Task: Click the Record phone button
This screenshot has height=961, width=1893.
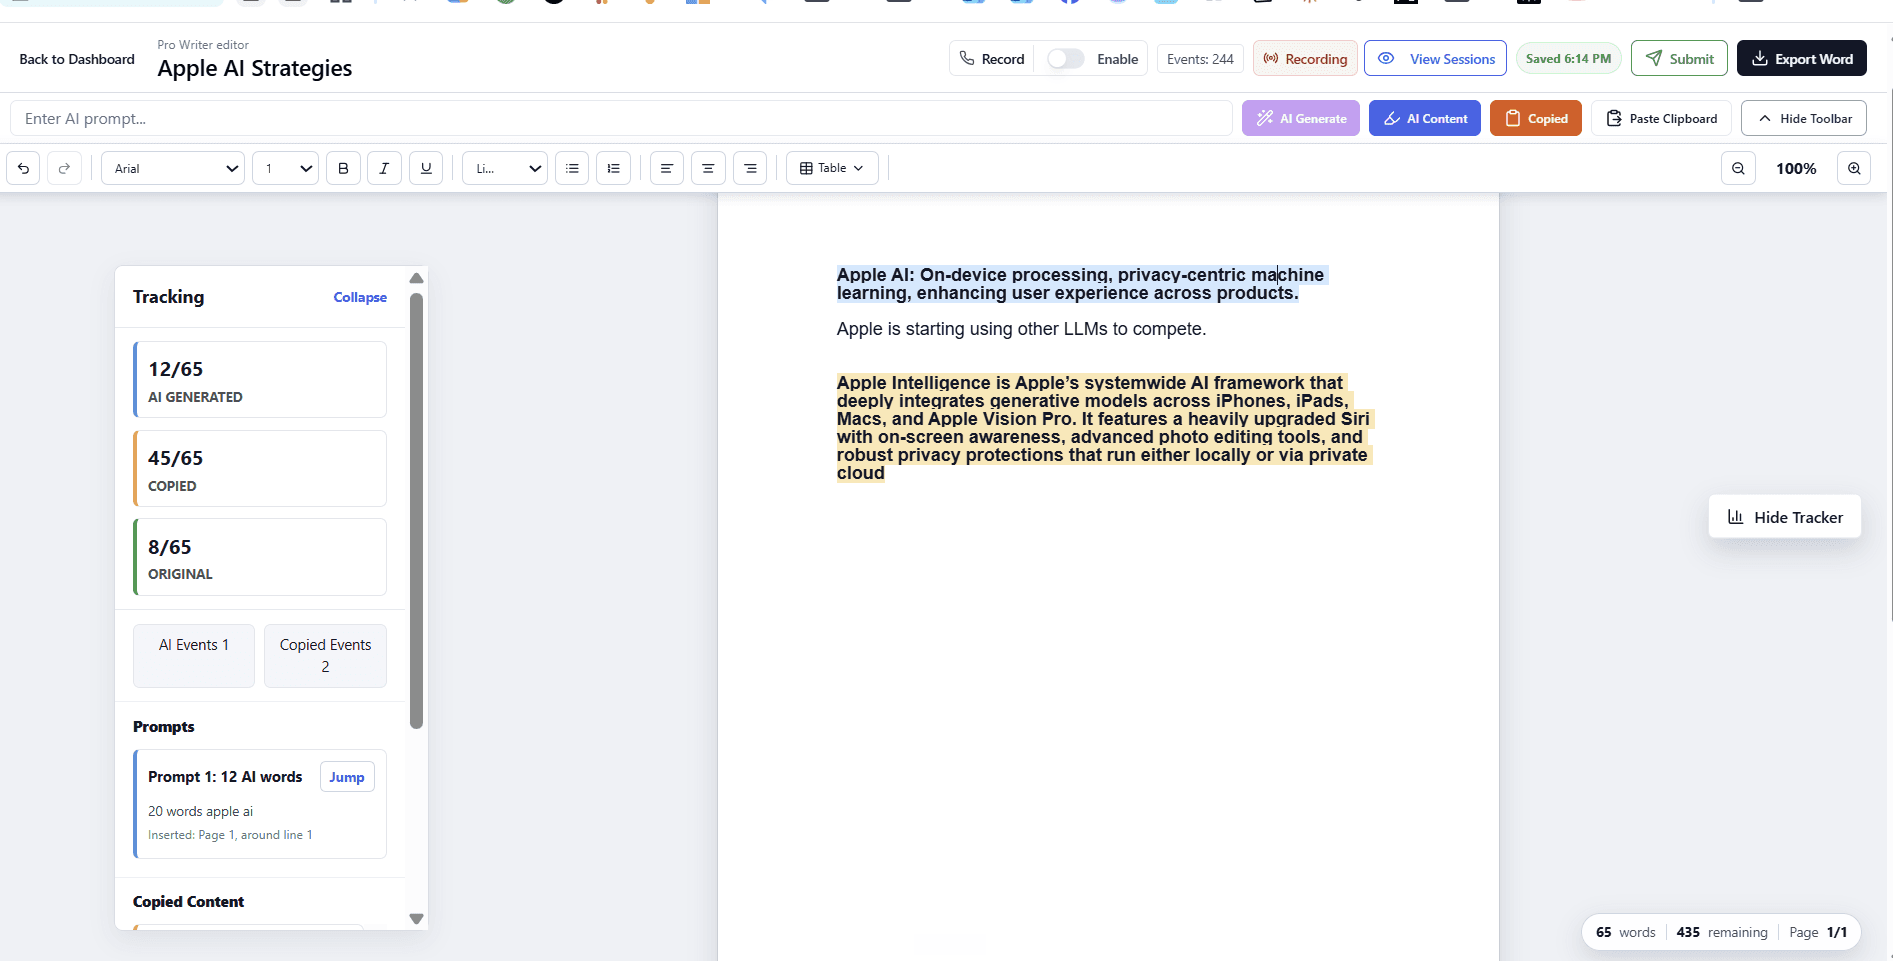Action: point(992,59)
